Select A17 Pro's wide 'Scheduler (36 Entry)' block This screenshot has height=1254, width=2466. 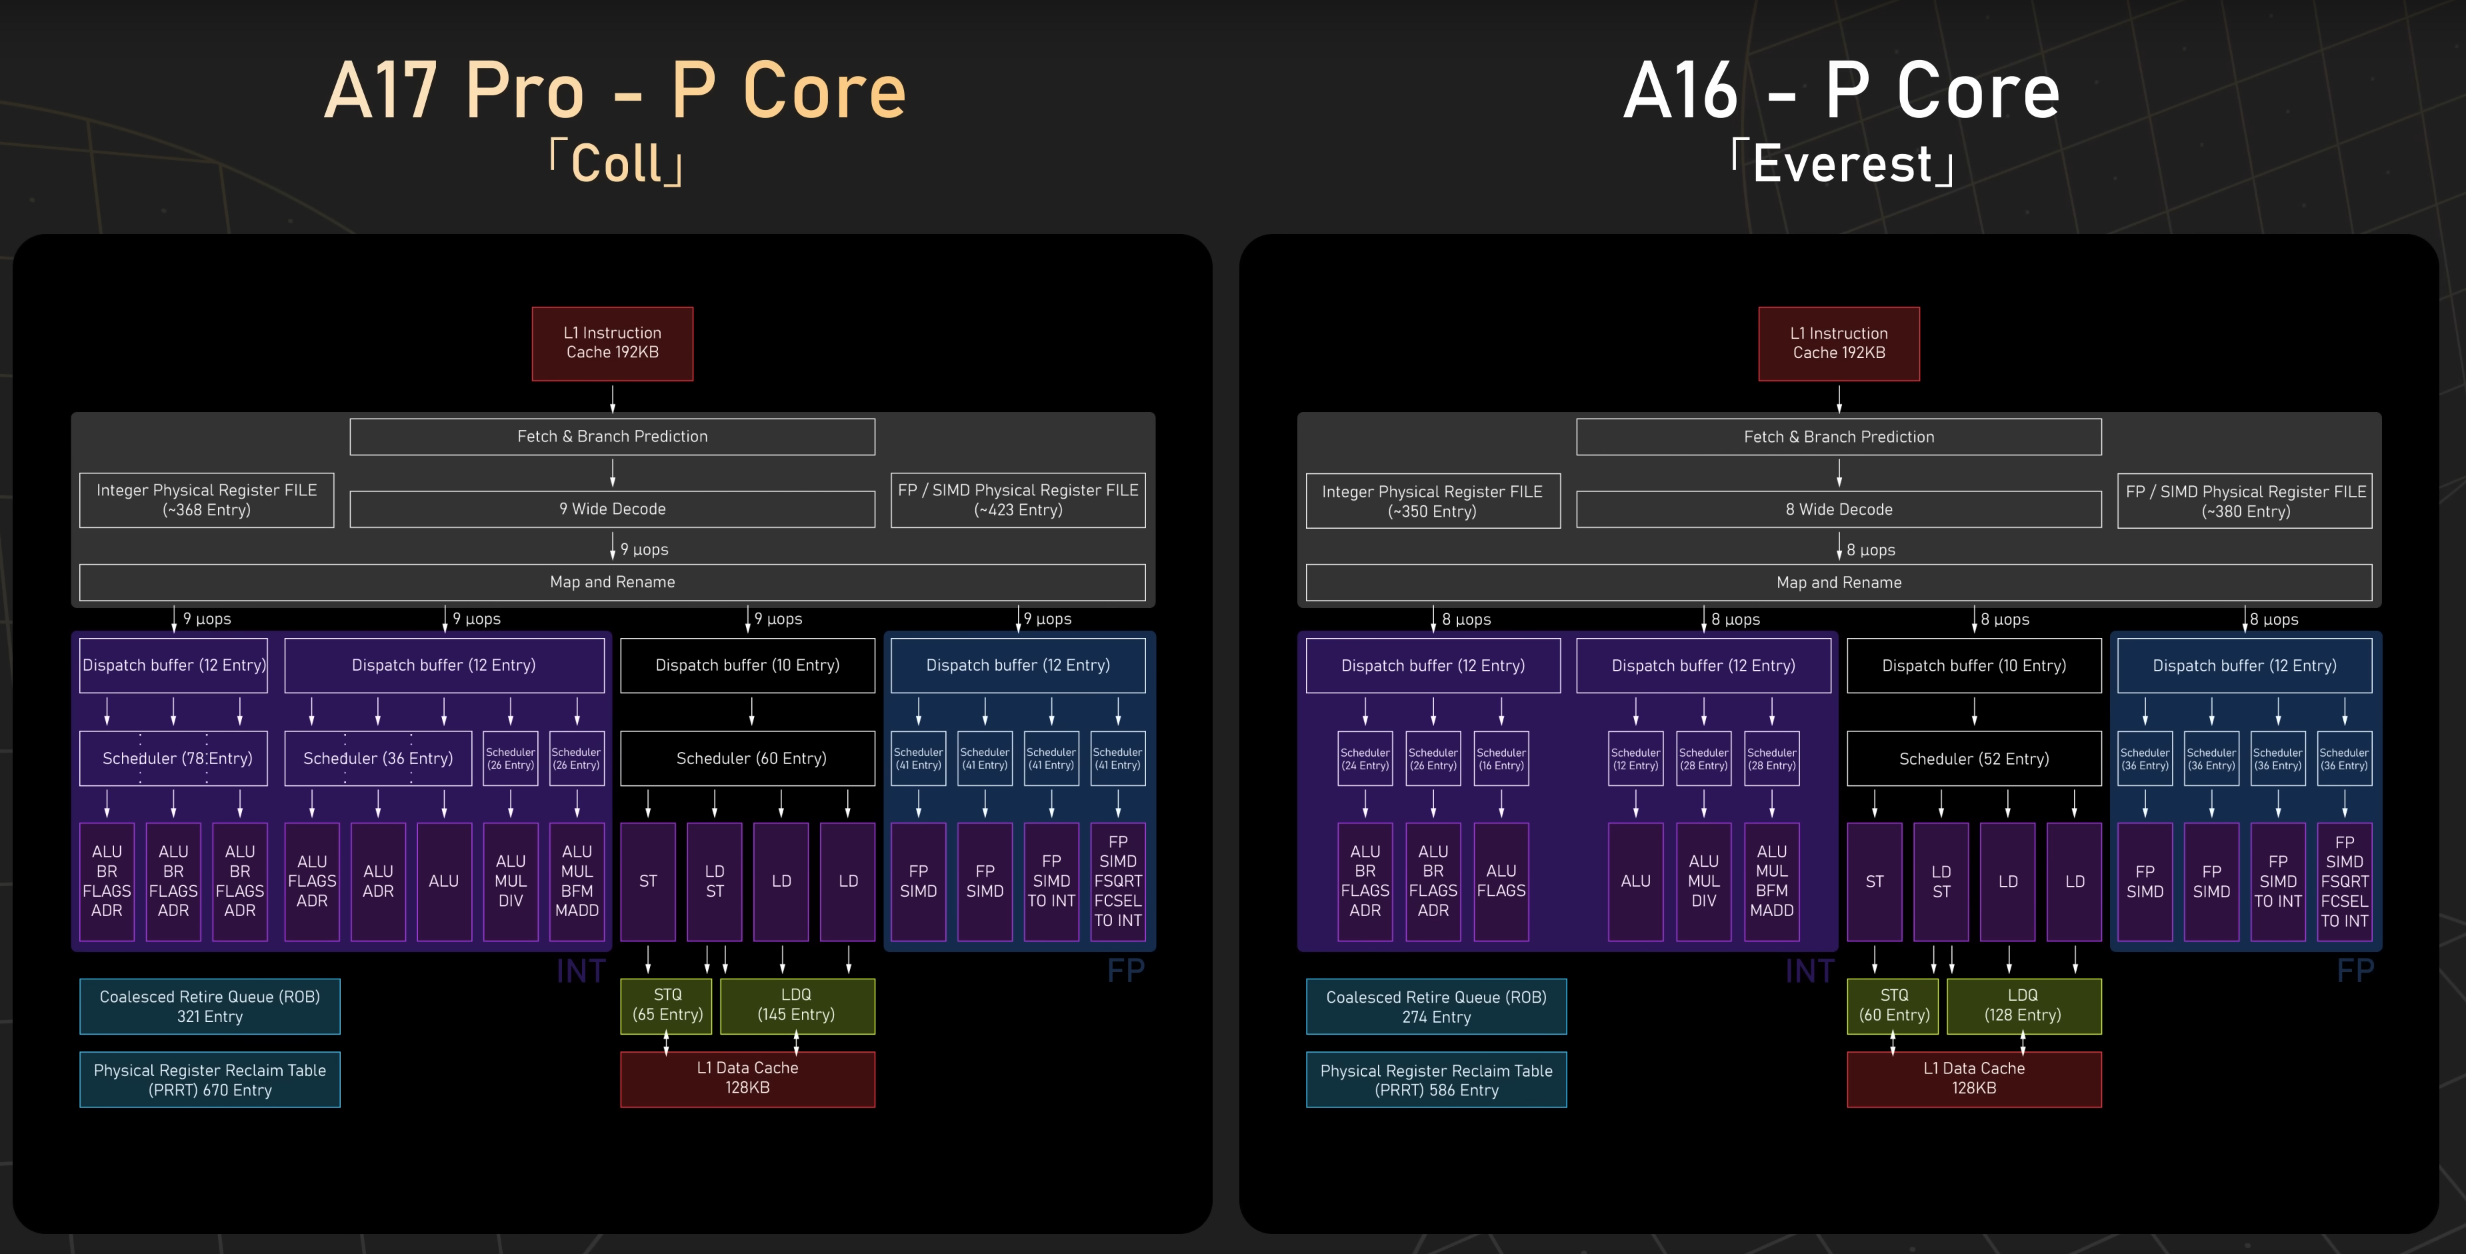tap(378, 758)
